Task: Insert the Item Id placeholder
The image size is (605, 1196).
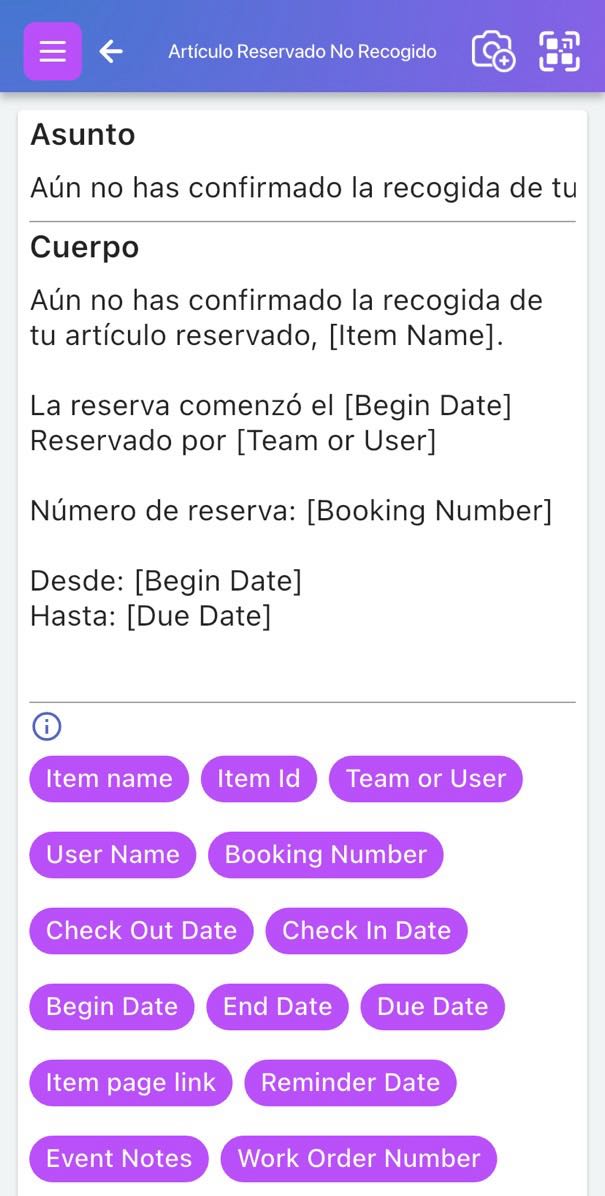Action: (258, 778)
